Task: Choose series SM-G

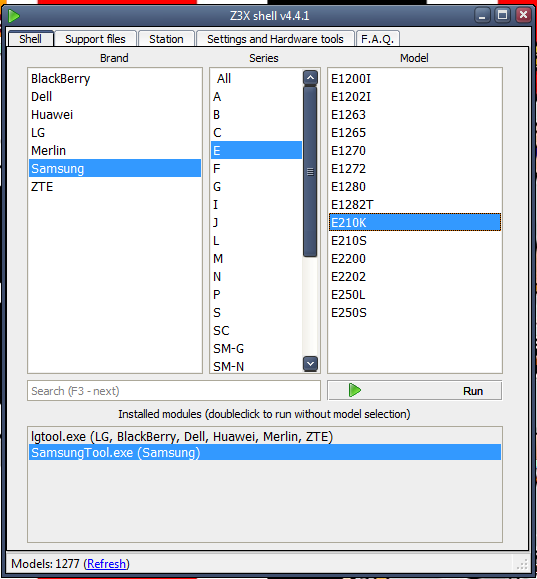Action: 256,348
